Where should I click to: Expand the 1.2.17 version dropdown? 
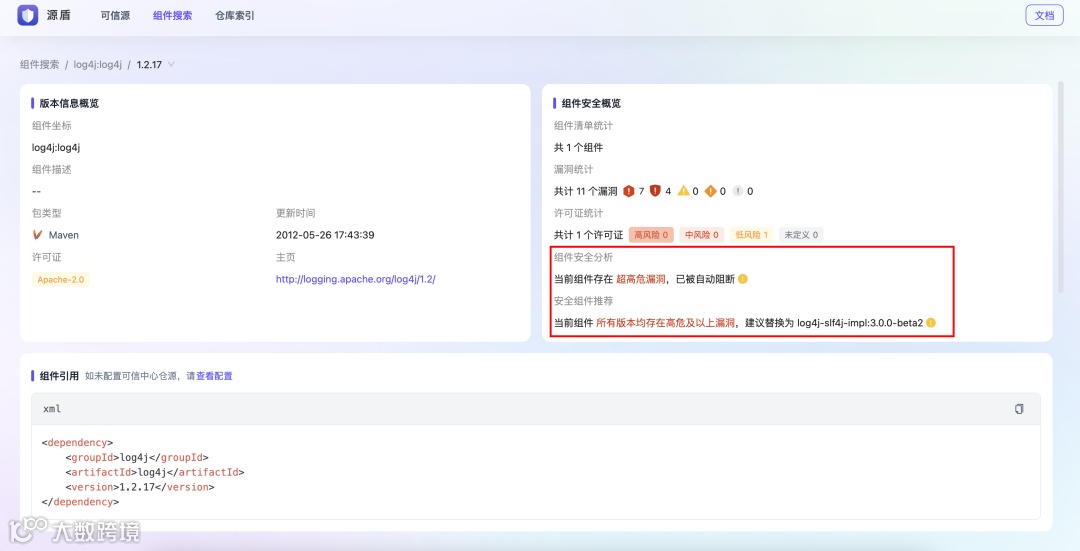coord(155,64)
